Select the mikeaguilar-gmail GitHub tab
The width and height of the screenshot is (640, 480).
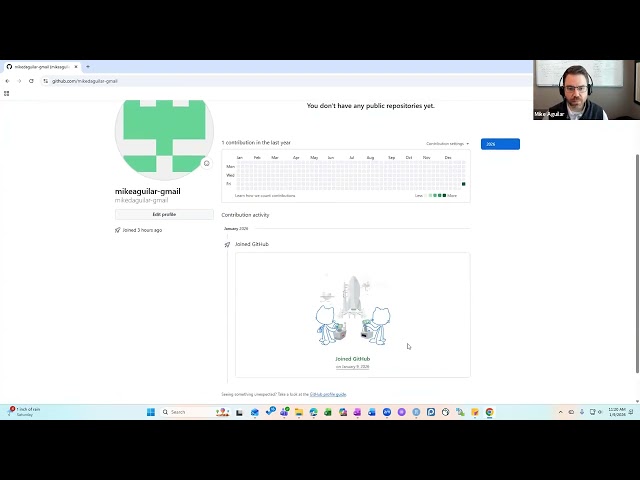[x=41, y=67]
